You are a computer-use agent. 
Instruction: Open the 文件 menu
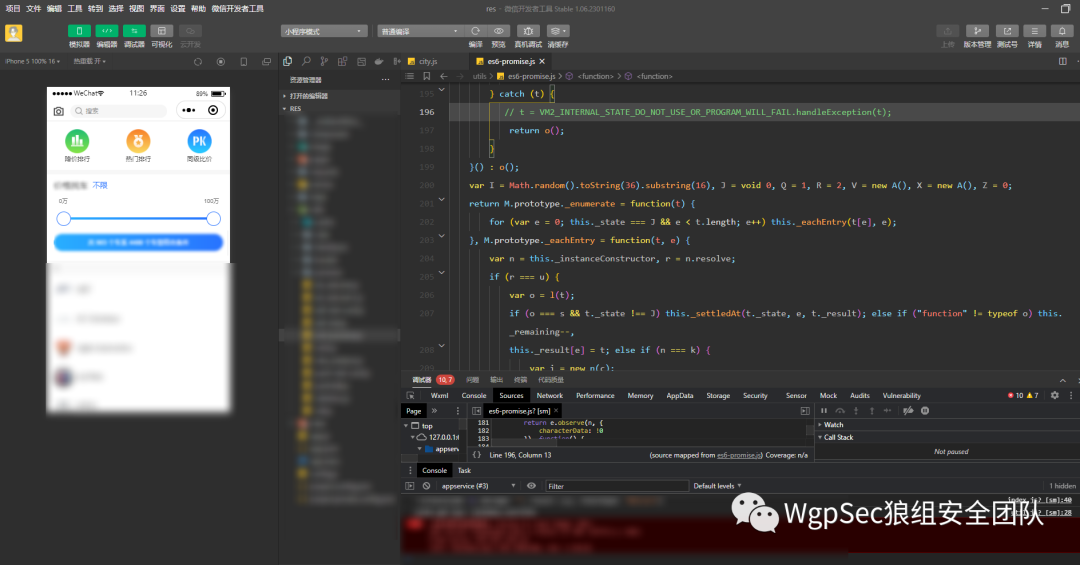34,9
